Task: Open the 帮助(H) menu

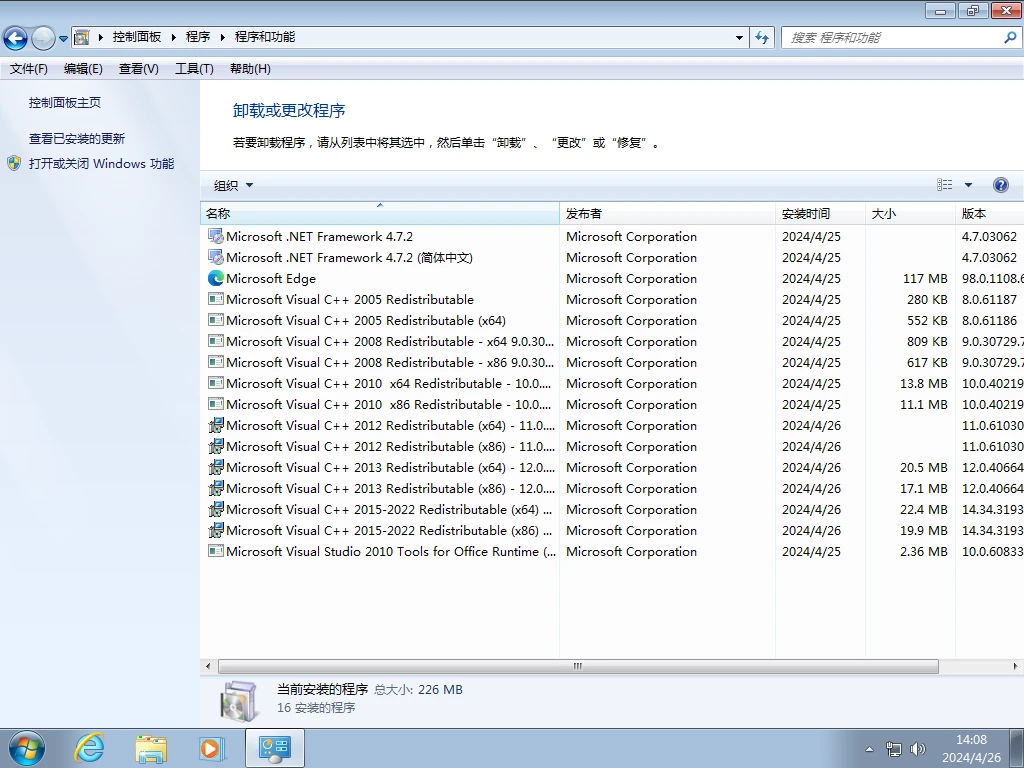Action: click(250, 69)
